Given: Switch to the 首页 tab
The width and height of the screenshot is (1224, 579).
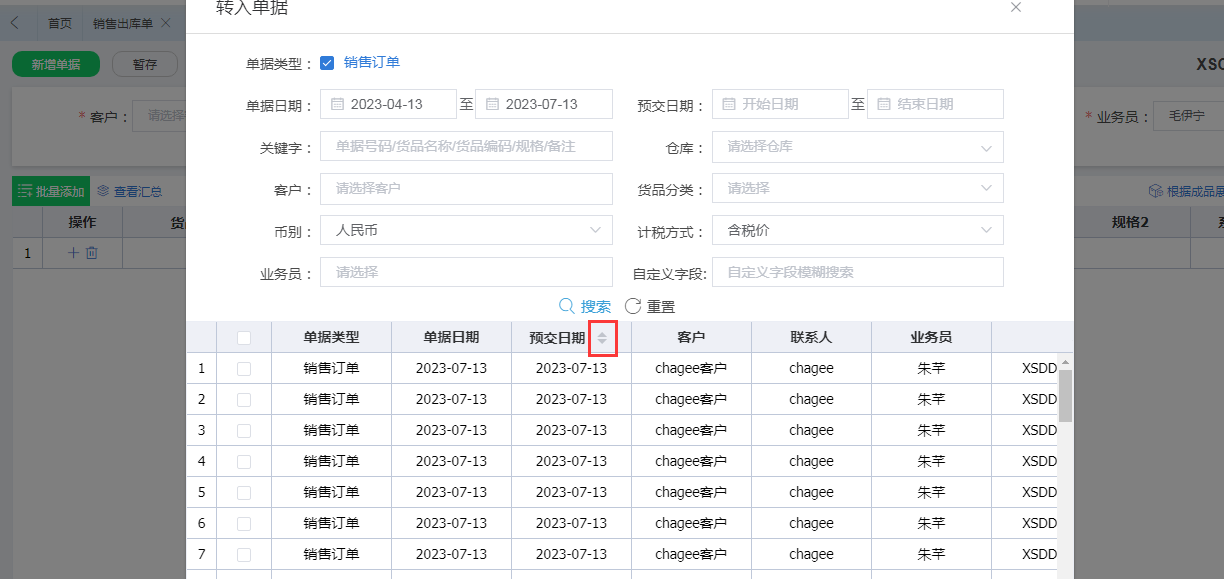Looking at the screenshot, I should 60,23.
